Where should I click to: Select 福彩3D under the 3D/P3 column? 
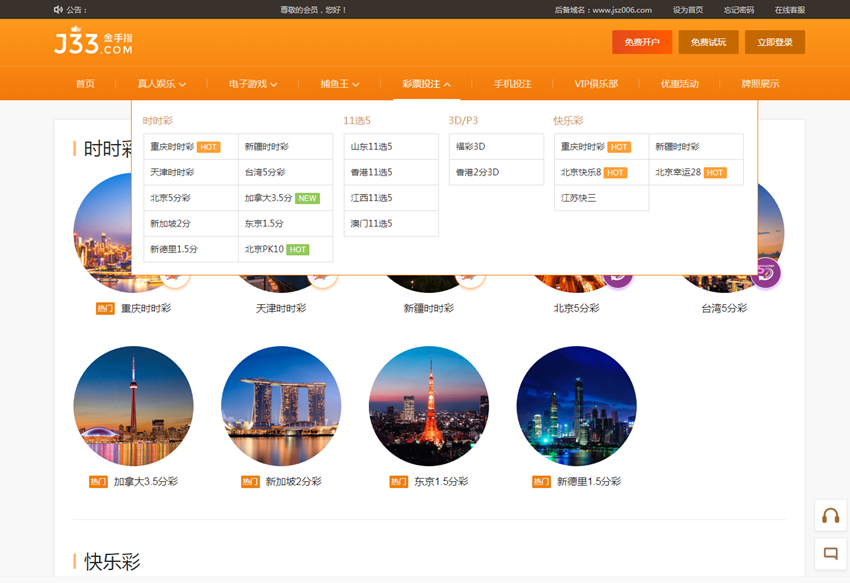coord(471,146)
